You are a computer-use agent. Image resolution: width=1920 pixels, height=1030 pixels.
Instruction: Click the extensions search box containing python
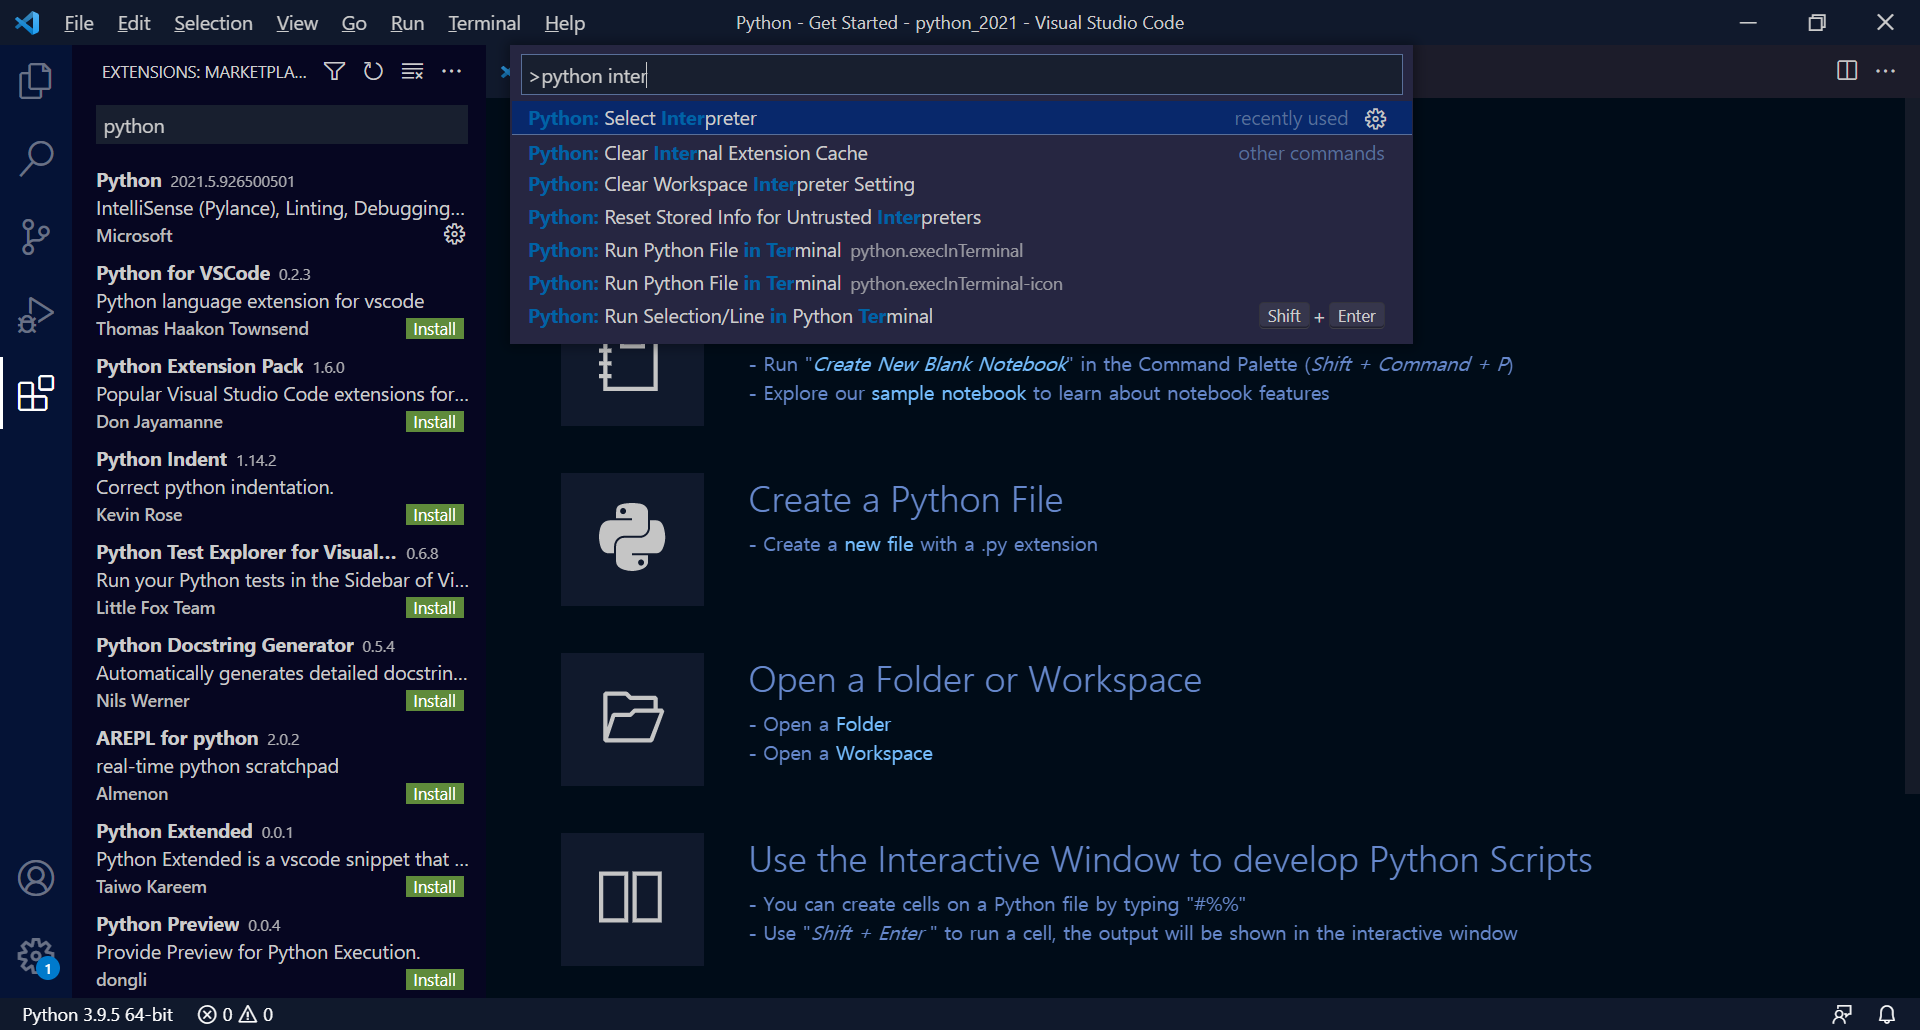click(x=282, y=126)
